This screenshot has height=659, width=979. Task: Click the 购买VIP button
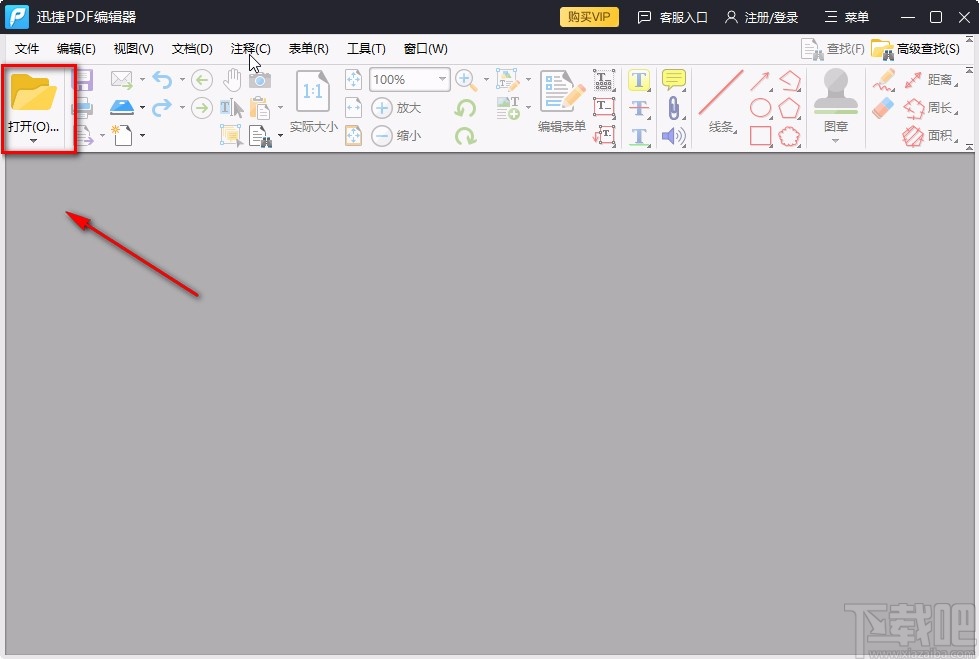click(x=589, y=17)
